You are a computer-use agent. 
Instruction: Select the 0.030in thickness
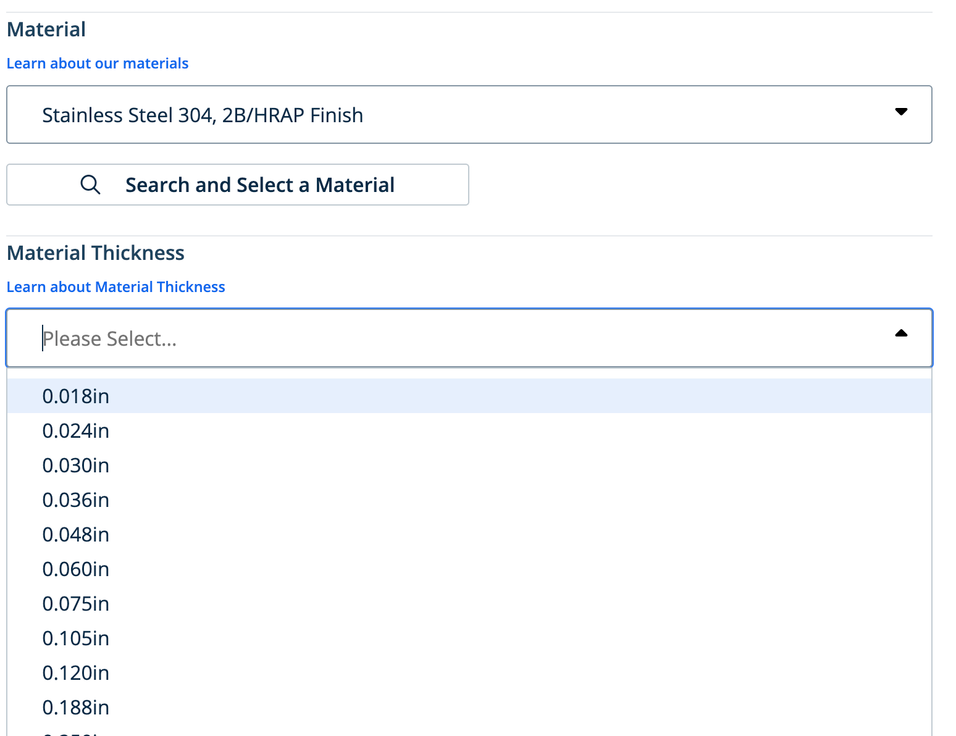click(76, 466)
